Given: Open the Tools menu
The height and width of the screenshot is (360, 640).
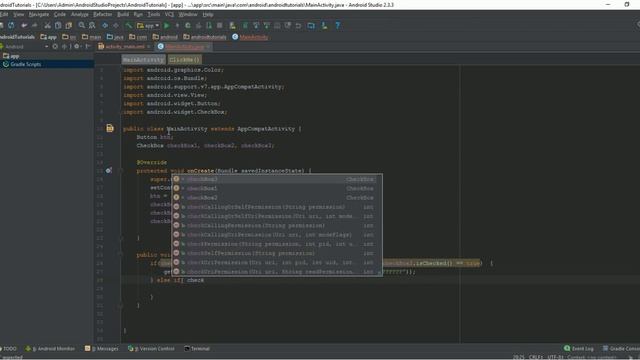Looking at the screenshot, I should (154, 14).
